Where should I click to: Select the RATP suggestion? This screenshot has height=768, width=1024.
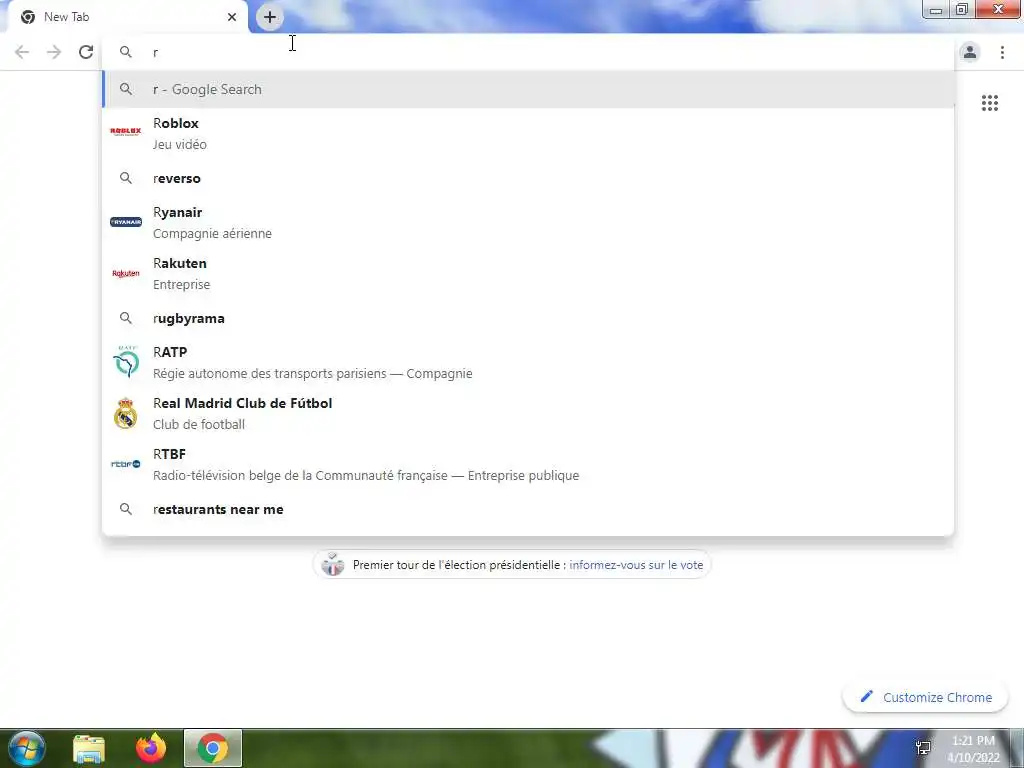528,362
